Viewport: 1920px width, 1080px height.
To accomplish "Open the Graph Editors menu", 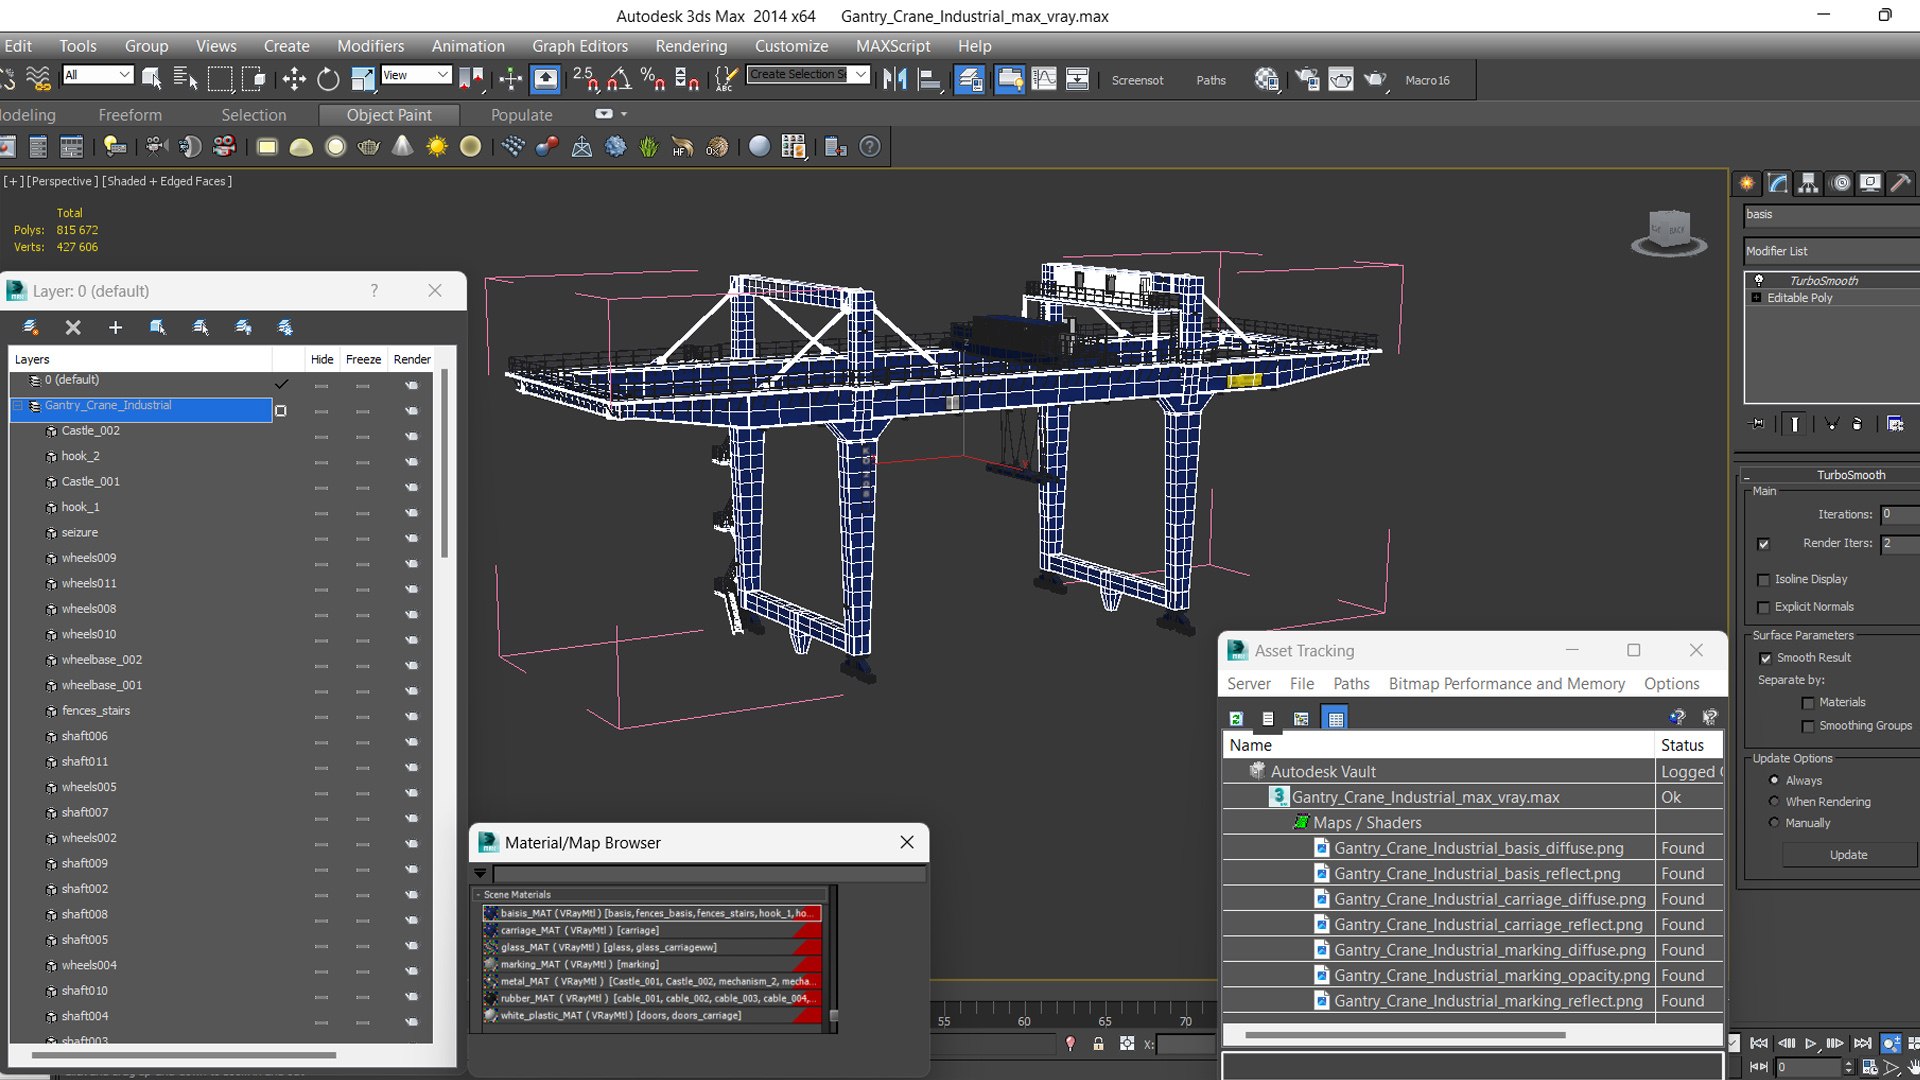I will click(x=580, y=46).
